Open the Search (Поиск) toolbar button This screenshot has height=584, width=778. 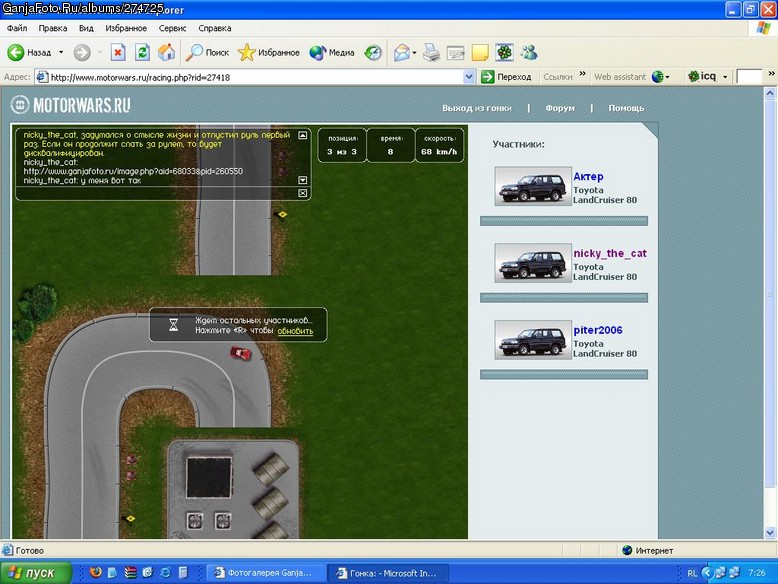(207, 52)
